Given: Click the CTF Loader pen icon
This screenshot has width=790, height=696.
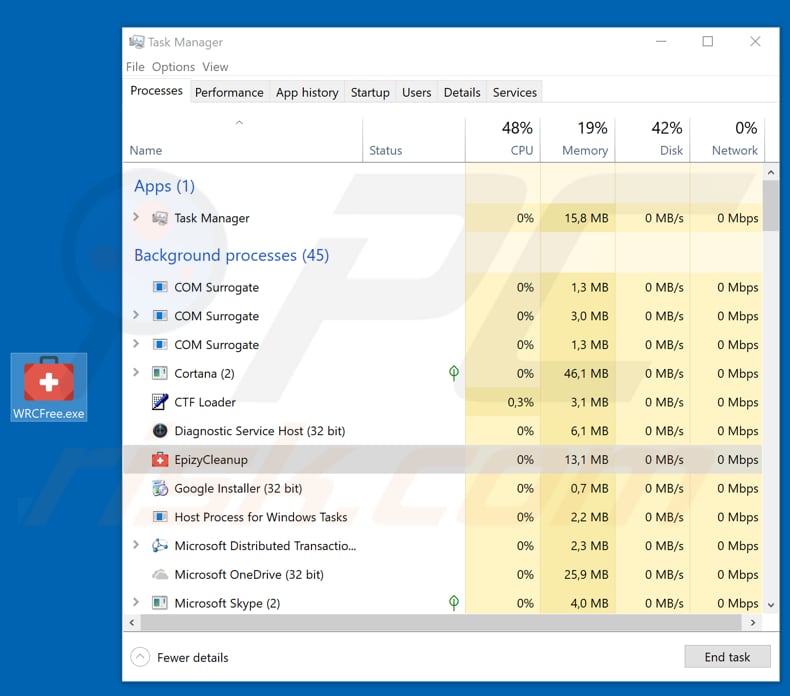Looking at the screenshot, I should click(160, 402).
